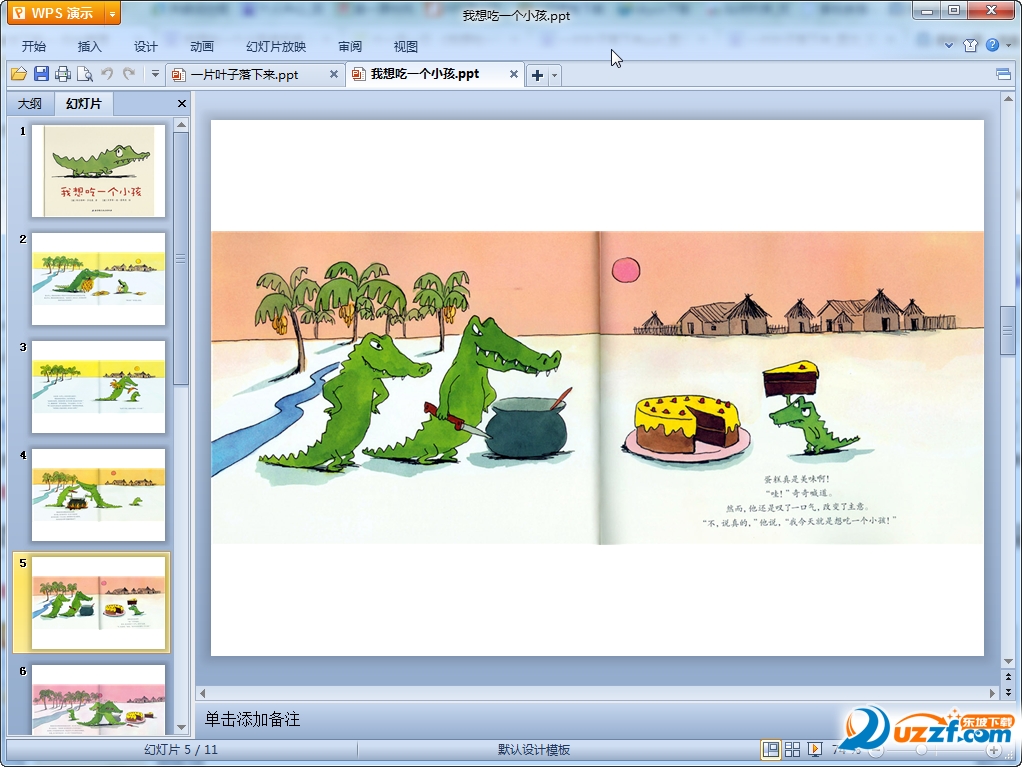The width and height of the screenshot is (1022, 767).
Task: Expand the ribbon with the chevron arrow
Action: click(x=949, y=46)
